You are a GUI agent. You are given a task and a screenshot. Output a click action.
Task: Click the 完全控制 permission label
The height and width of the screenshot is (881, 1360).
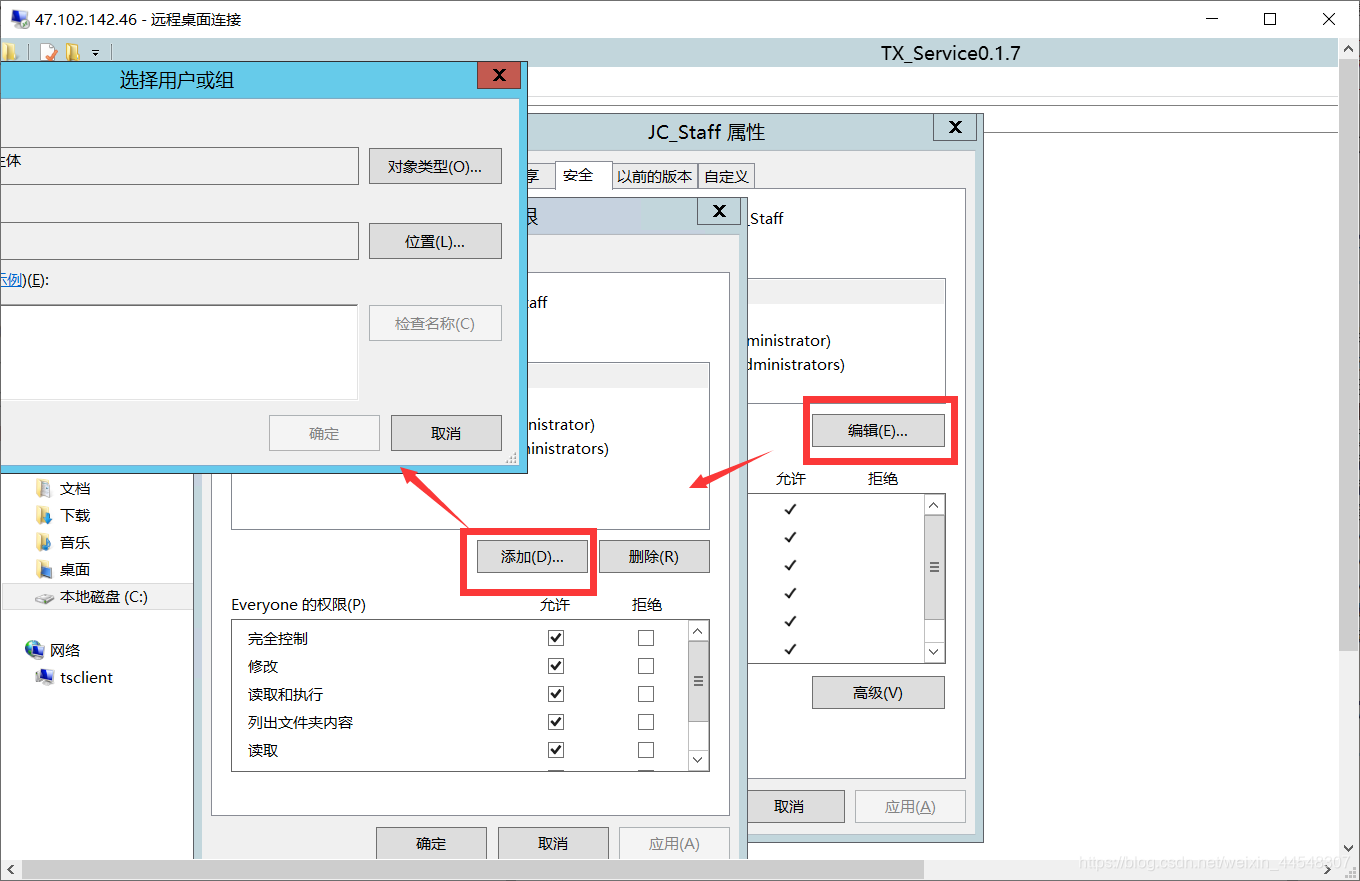(x=278, y=638)
